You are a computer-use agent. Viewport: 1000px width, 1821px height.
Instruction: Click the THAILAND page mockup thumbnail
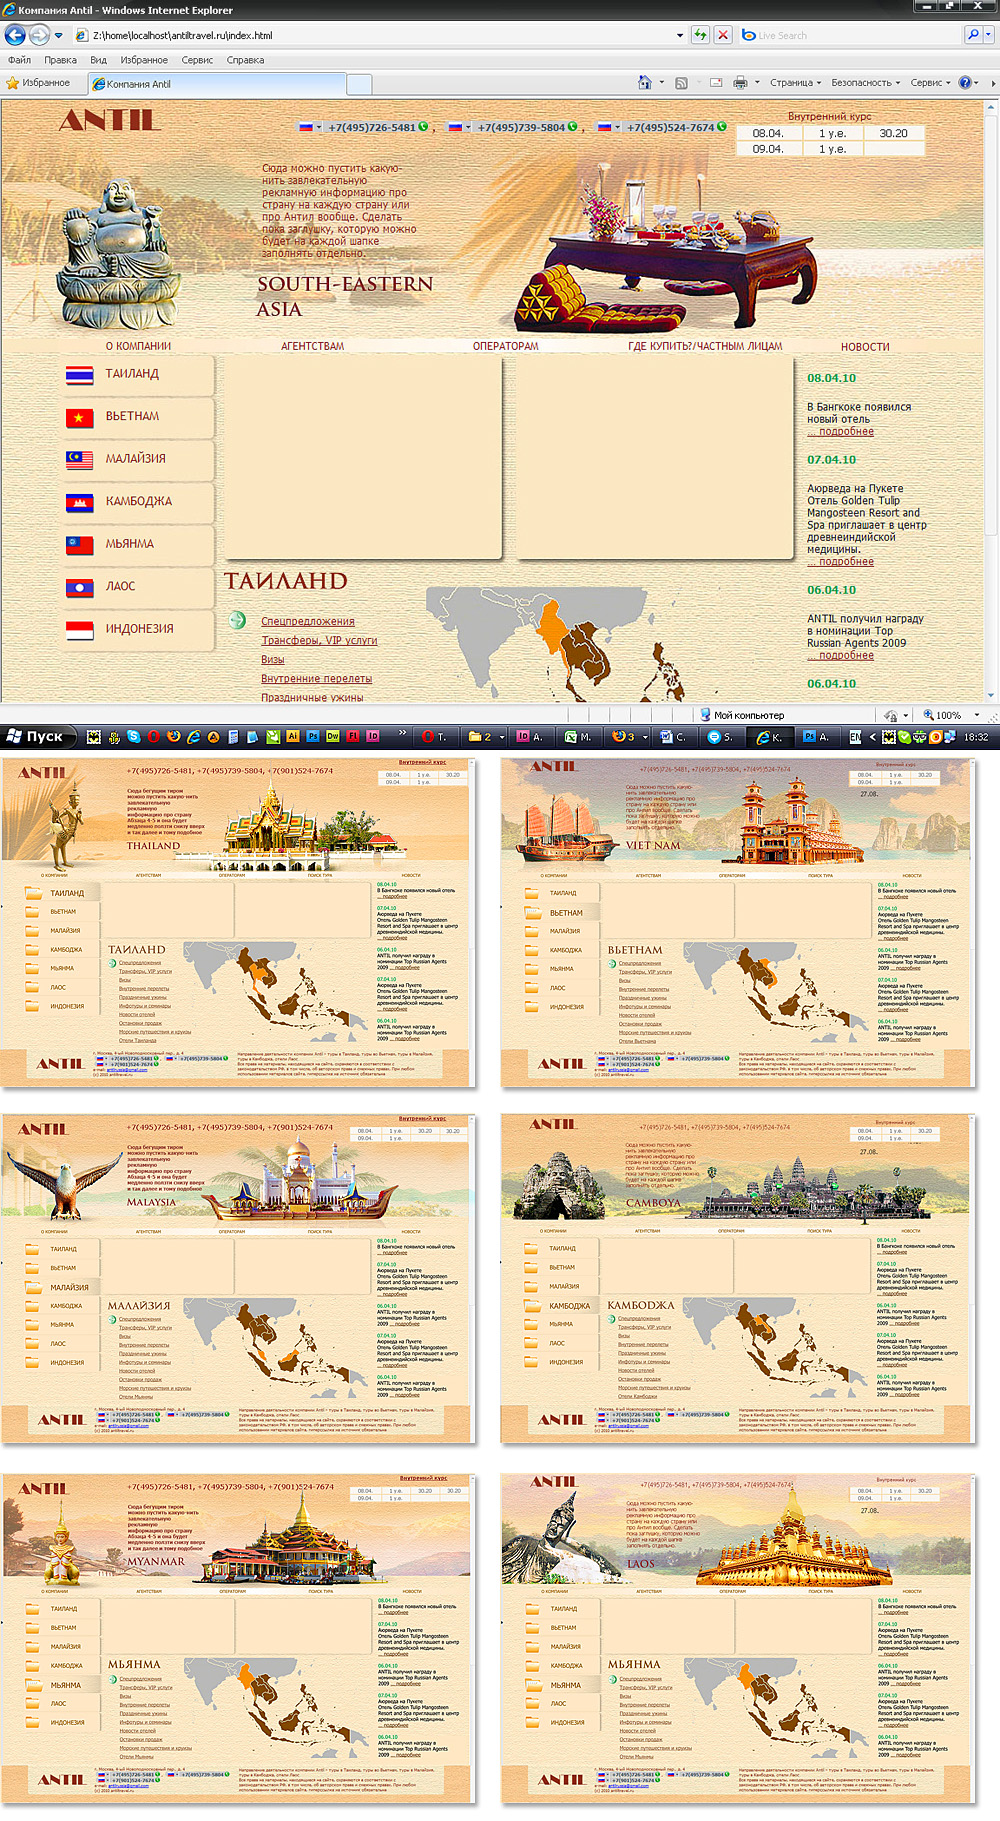[x=237, y=922]
